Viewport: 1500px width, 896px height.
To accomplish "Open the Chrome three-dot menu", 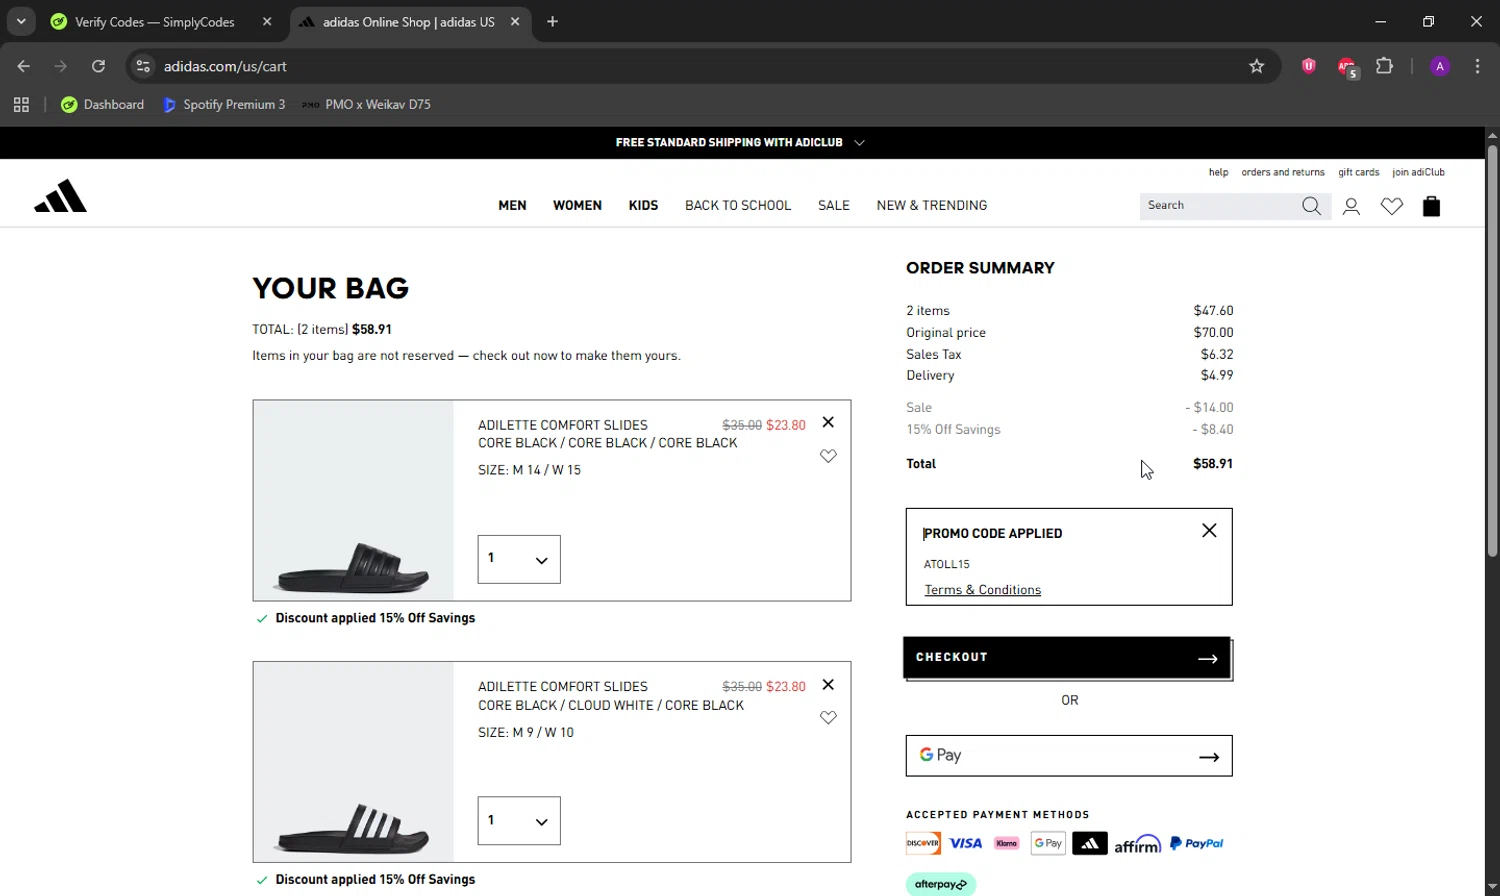I will tap(1477, 66).
